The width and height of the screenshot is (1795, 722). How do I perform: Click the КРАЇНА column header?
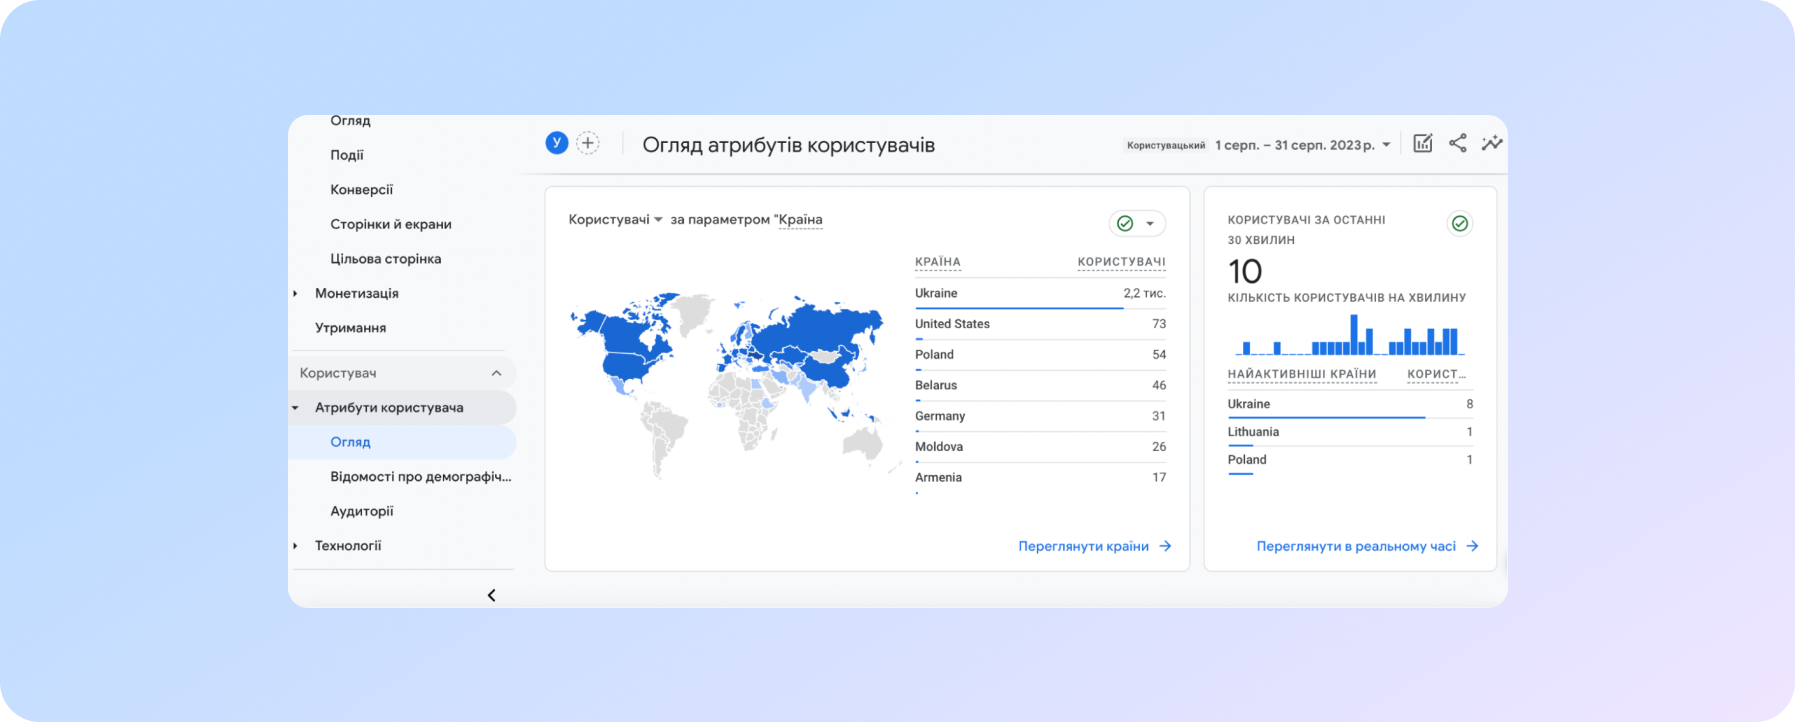pos(938,262)
